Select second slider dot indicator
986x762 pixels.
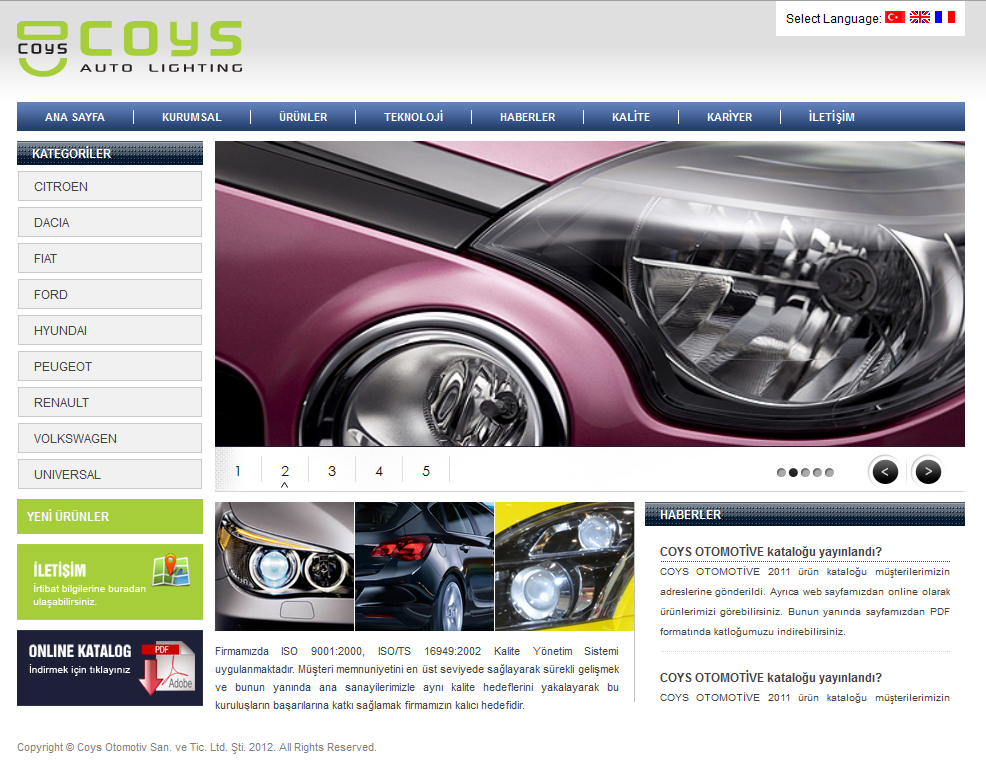(793, 472)
